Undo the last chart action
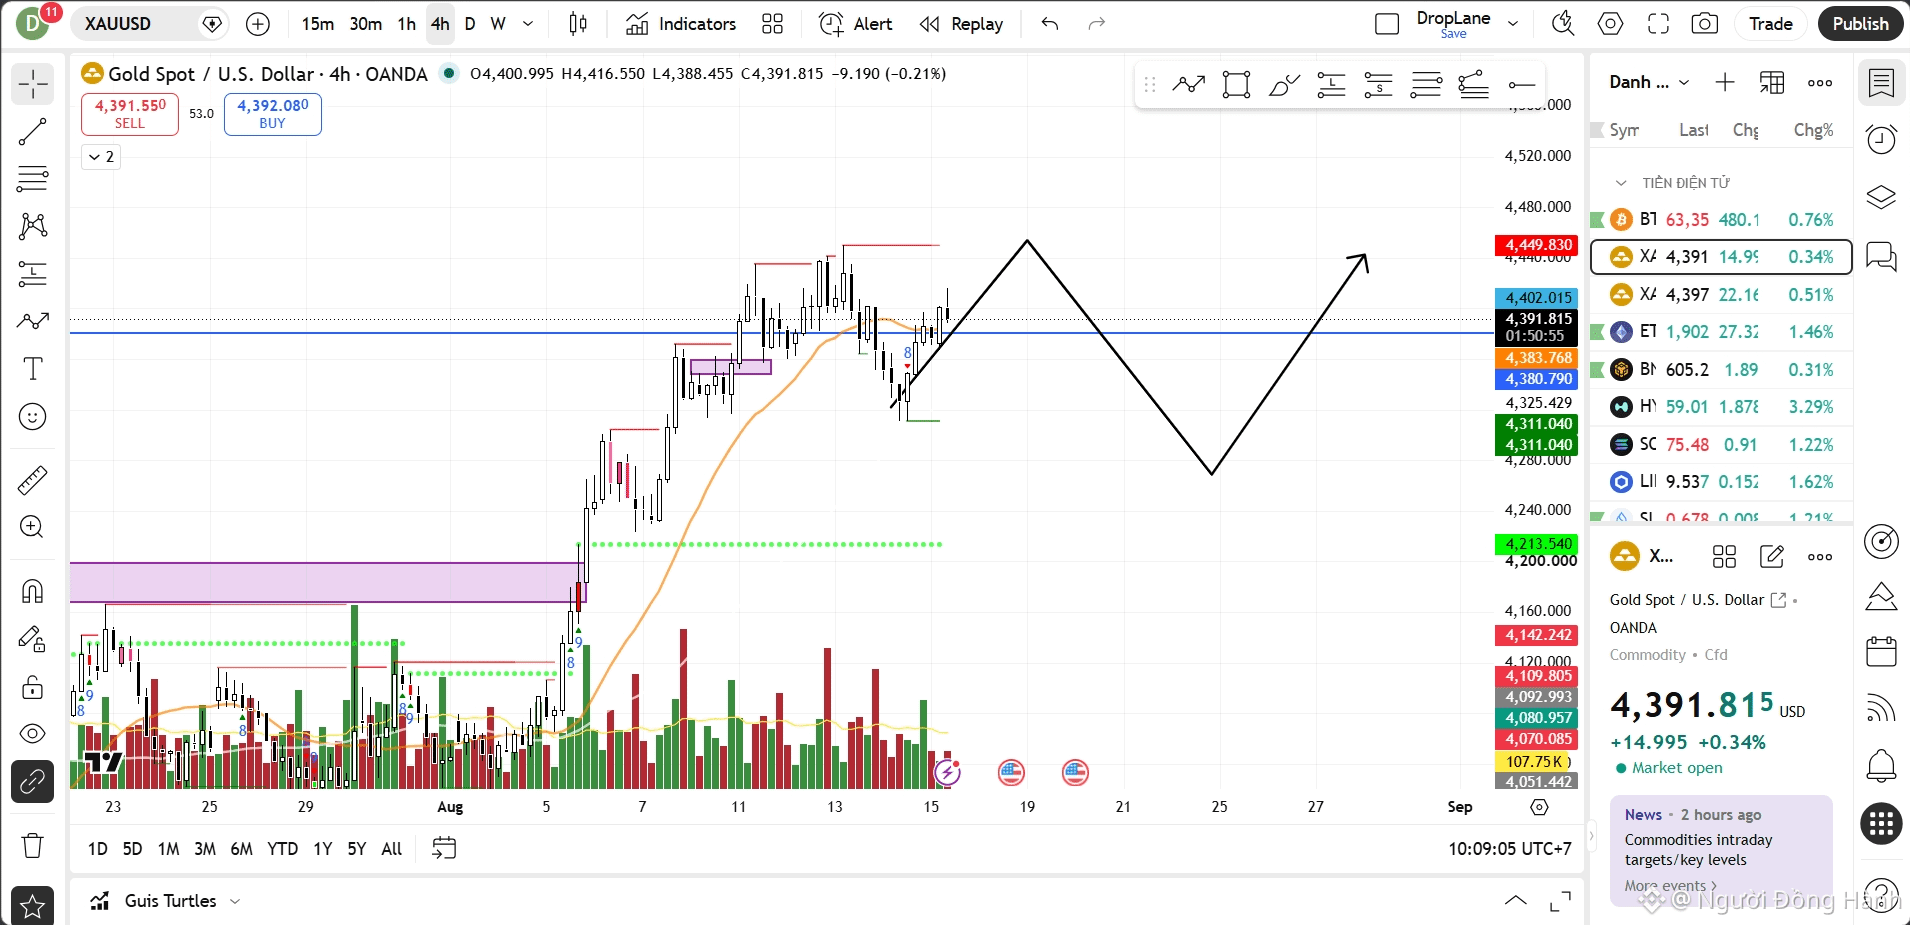The height and width of the screenshot is (925, 1910). [1050, 24]
